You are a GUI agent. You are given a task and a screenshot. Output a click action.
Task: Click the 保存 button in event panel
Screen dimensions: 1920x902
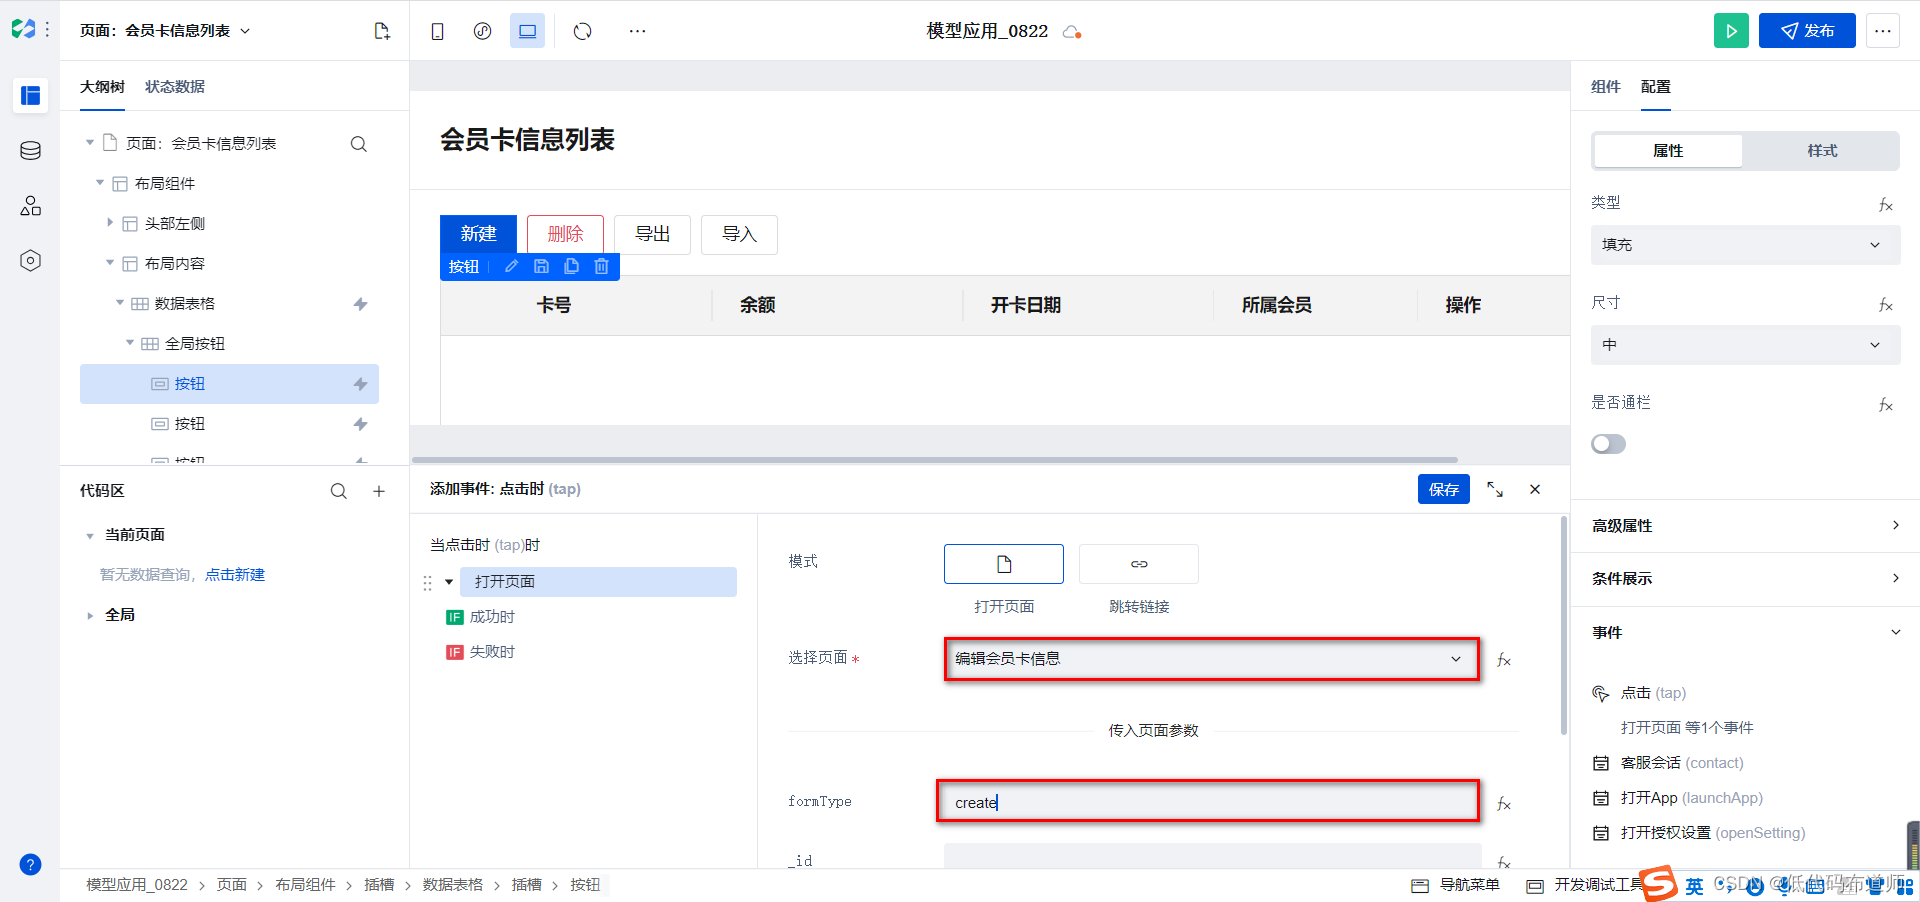pyautogui.click(x=1444, y=489)
